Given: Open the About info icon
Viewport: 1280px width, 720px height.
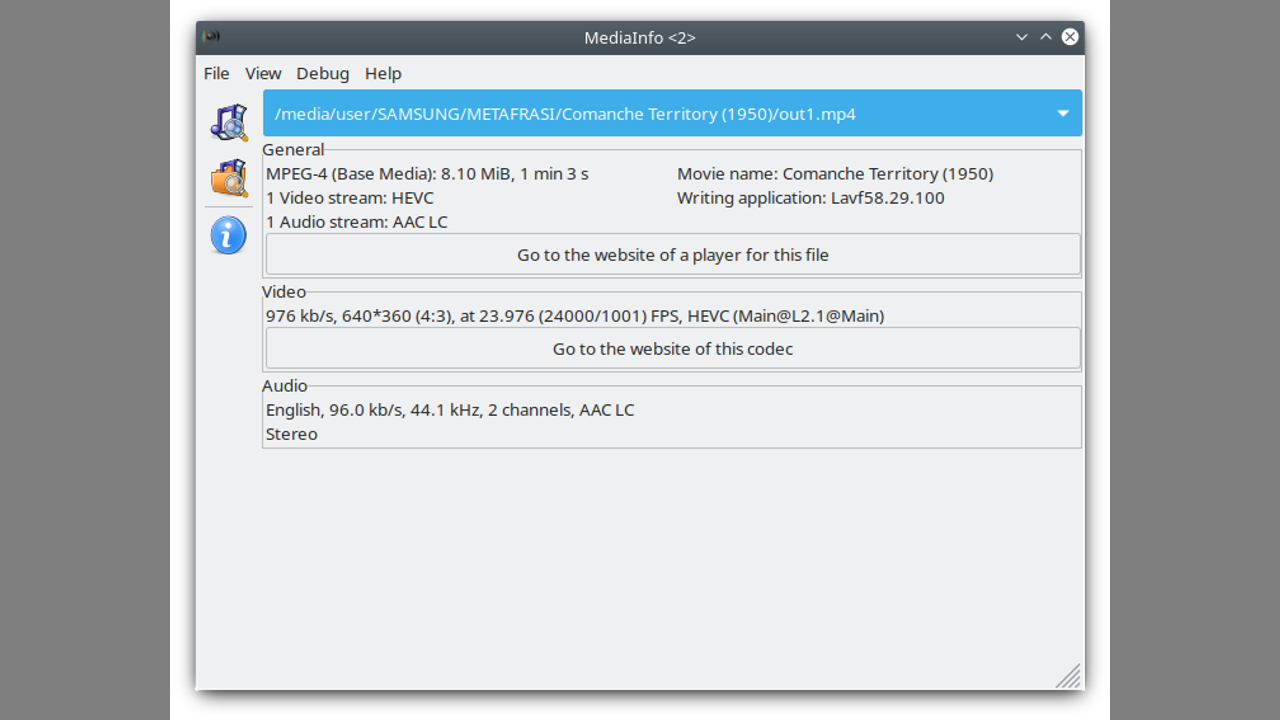Looking at the screenshot, I should click(x=228, y=236).
